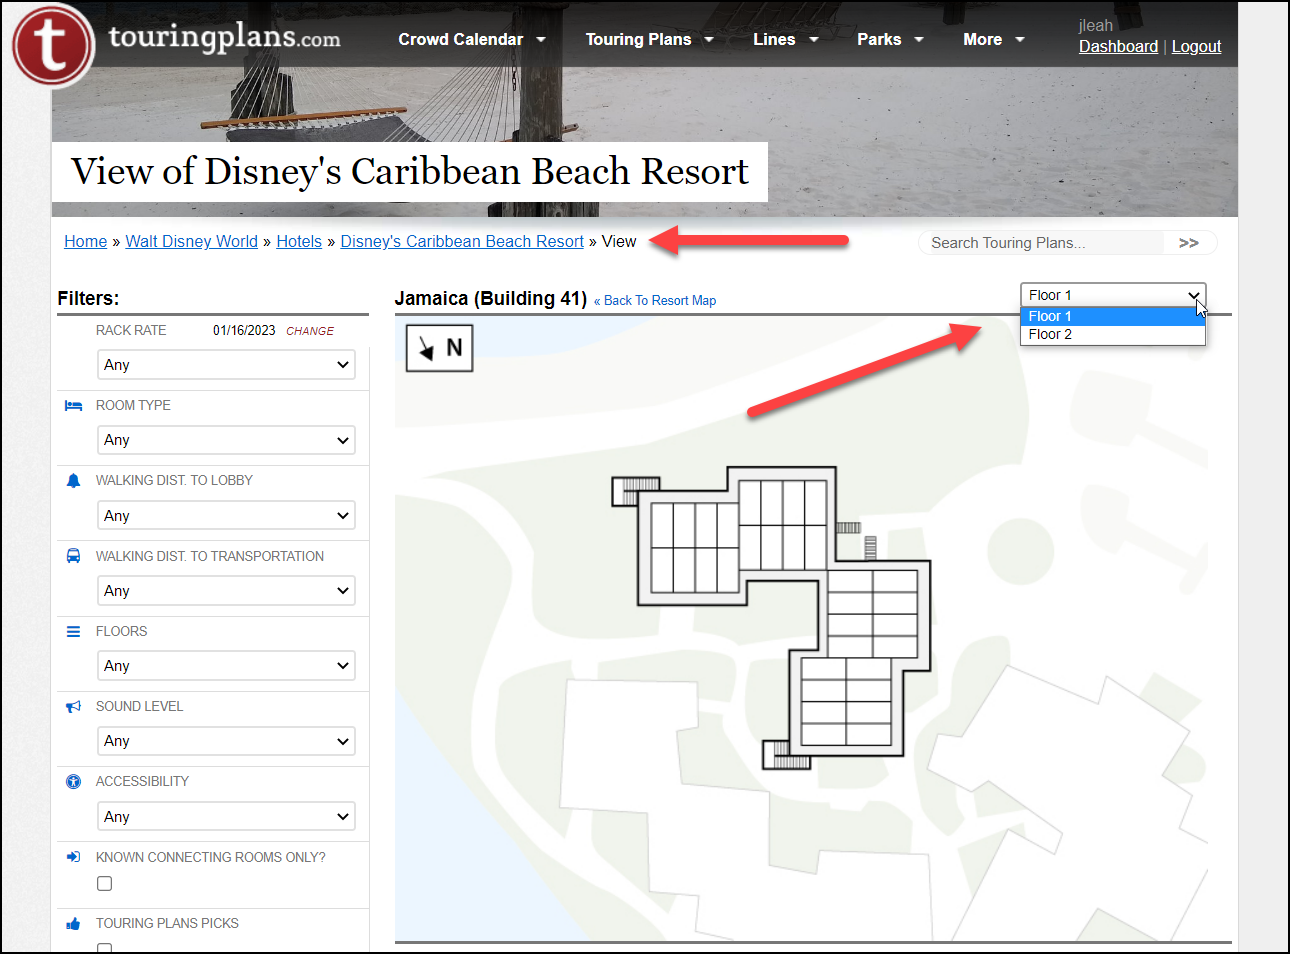Click the bus icon beside Walking Dist. to Transportation
This screenshot has height=954, width=1290.
(x=73, y=556)
